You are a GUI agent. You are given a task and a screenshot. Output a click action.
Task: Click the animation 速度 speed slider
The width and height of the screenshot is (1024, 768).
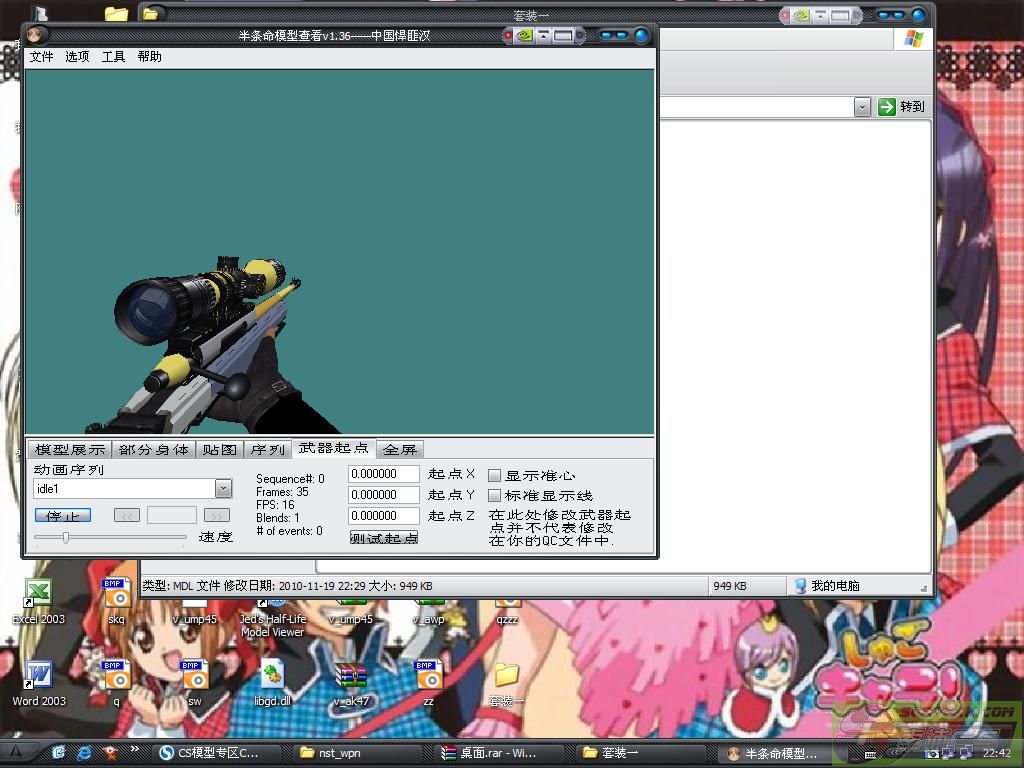(x=66, y=538)
